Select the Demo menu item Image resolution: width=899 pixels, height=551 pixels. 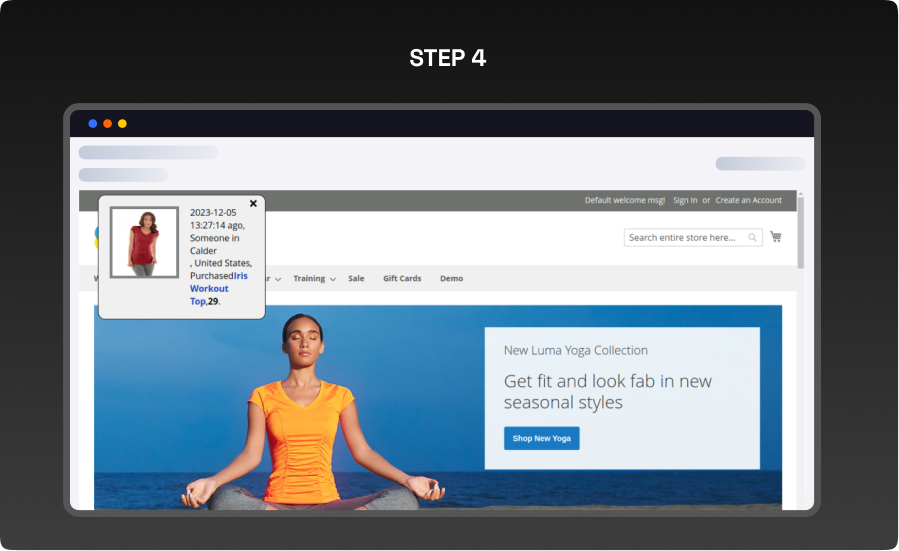[x=451, y=278]
